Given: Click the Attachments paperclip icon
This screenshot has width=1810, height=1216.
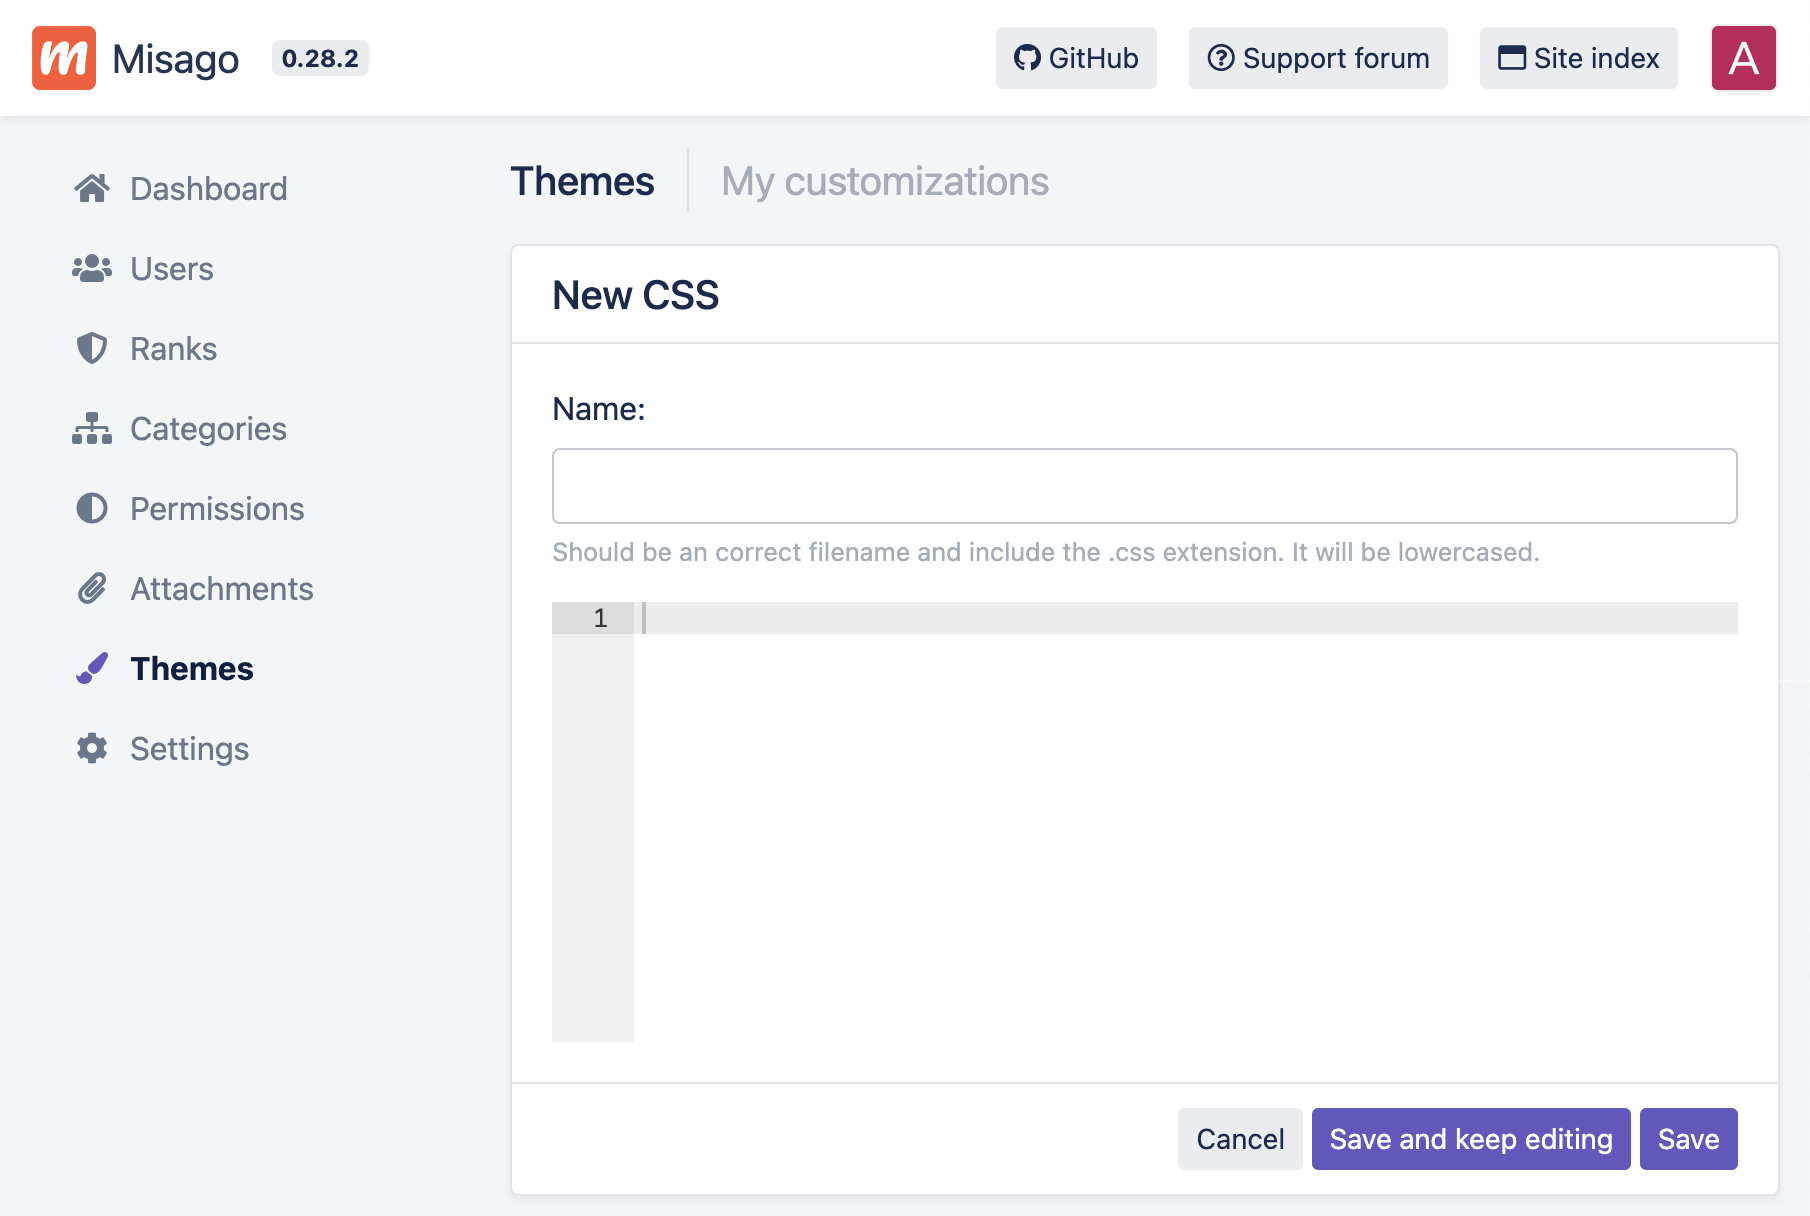Looking at the screenshot, I should pyautogui.click(x=92, y=588).
